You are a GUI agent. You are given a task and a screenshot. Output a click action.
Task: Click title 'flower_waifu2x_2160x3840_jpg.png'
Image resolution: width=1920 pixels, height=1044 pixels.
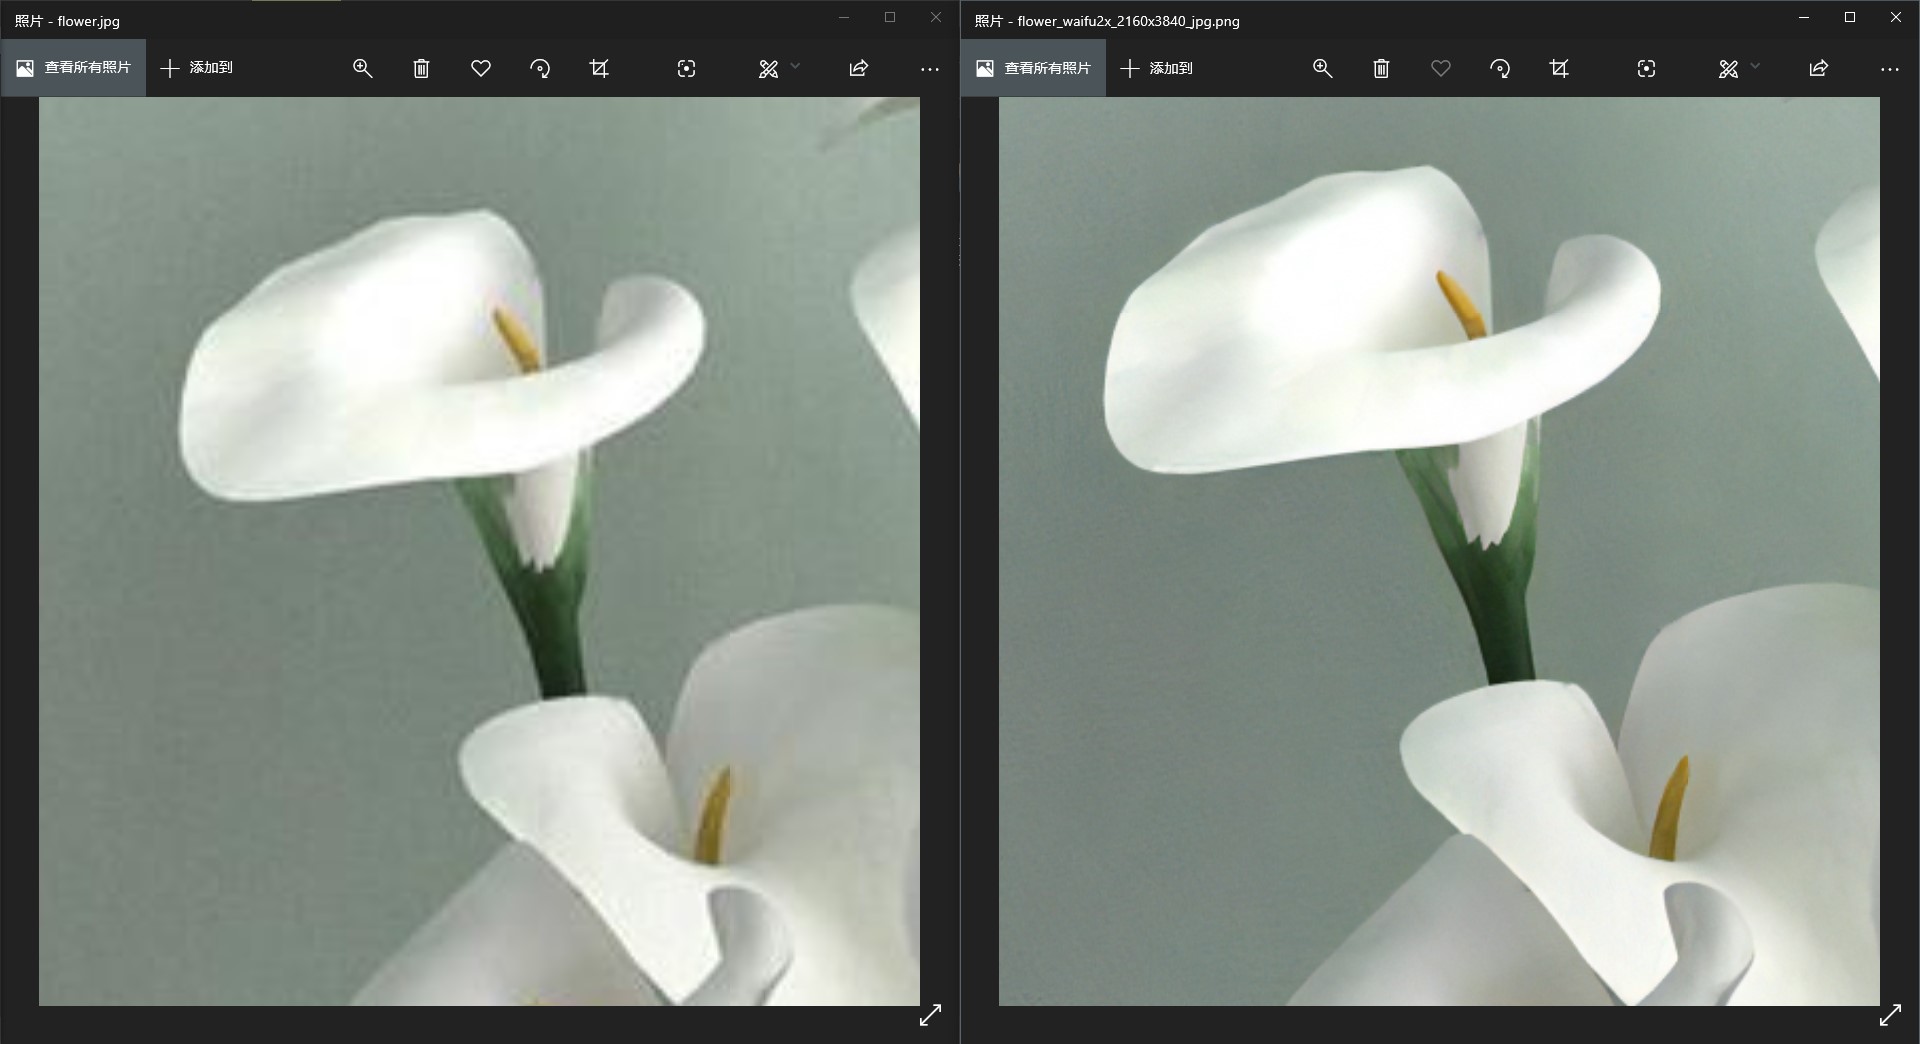tap(1128, 21)
